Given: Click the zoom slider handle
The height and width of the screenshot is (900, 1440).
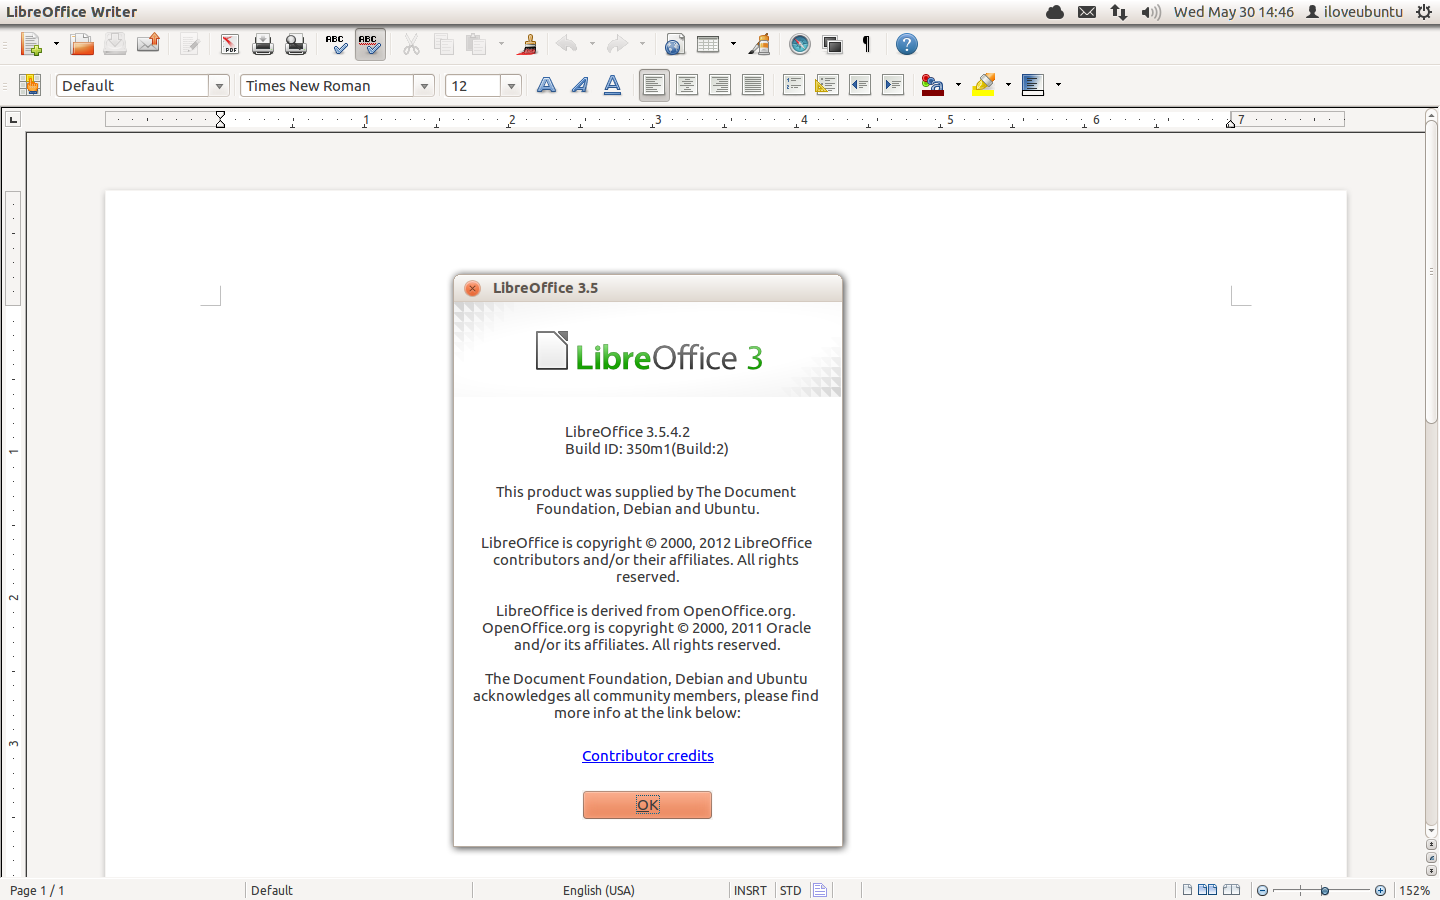Looking at the screenshot, I should click(1325, 890).
